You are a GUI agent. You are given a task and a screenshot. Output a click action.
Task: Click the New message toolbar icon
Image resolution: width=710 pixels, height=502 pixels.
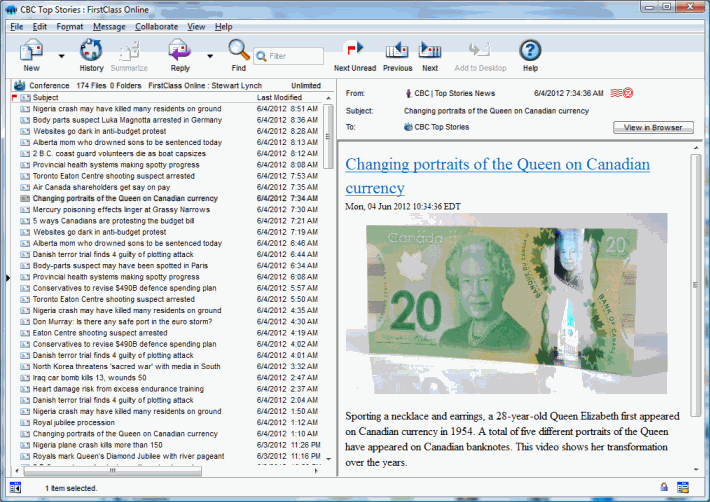(x=31, y=50)
